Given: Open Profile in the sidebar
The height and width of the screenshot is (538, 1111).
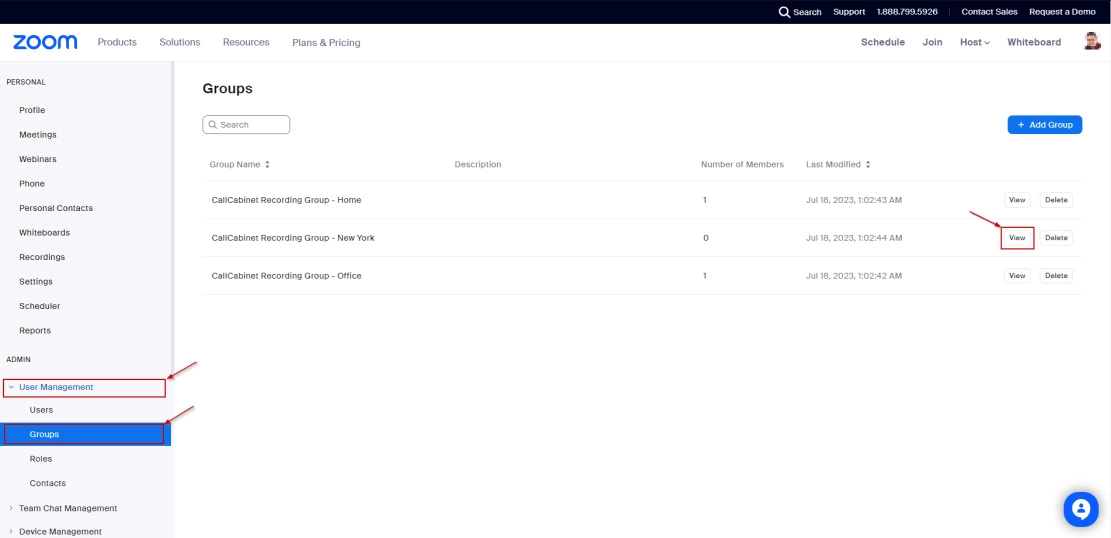Looking at the screenshot, I should (32, 111).
